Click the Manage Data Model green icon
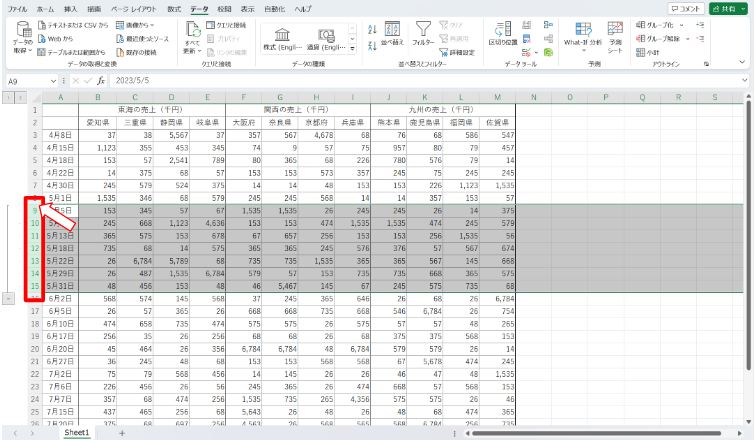This screenshot has height=440, width=755. click(548, 52)
